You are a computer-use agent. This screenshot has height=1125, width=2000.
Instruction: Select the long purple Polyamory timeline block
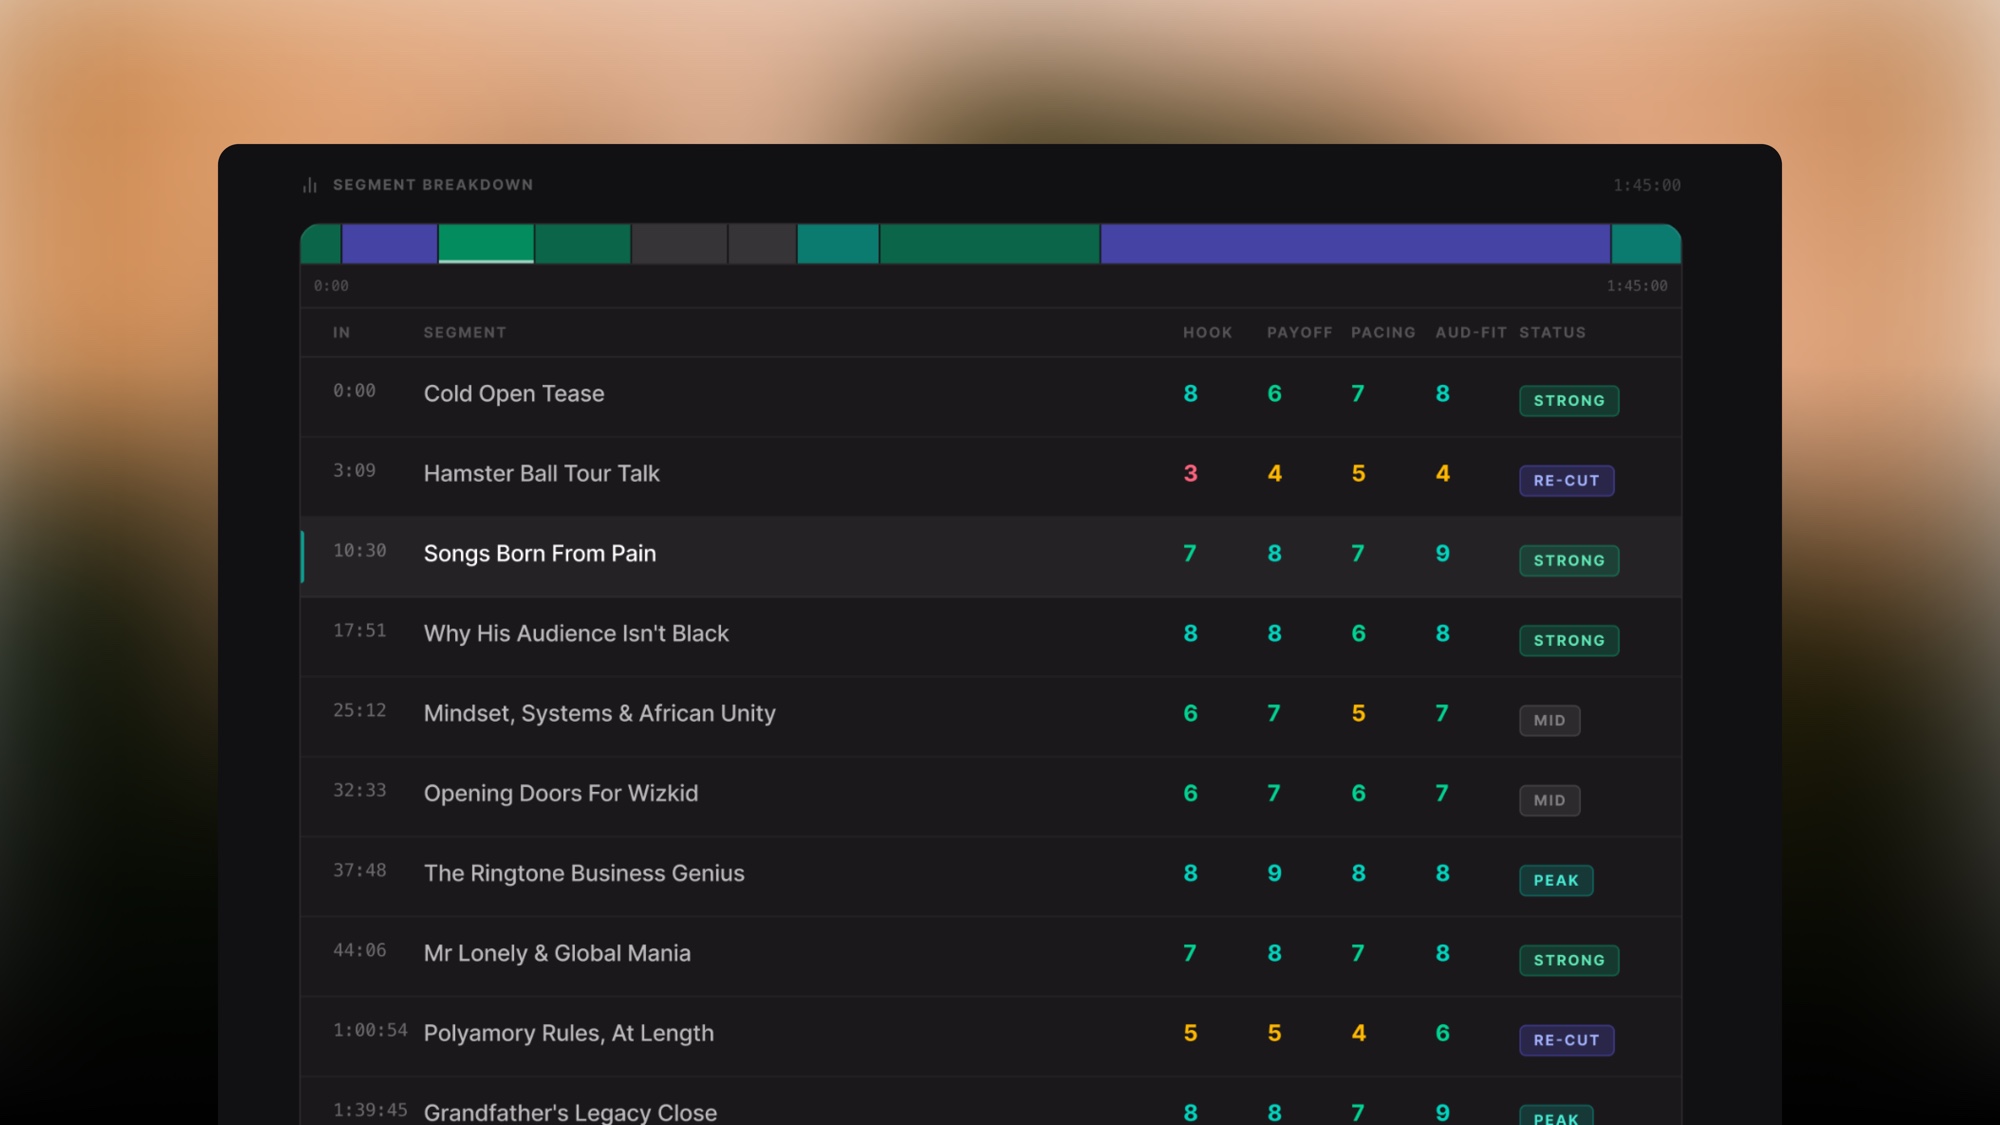point(1355,244)
